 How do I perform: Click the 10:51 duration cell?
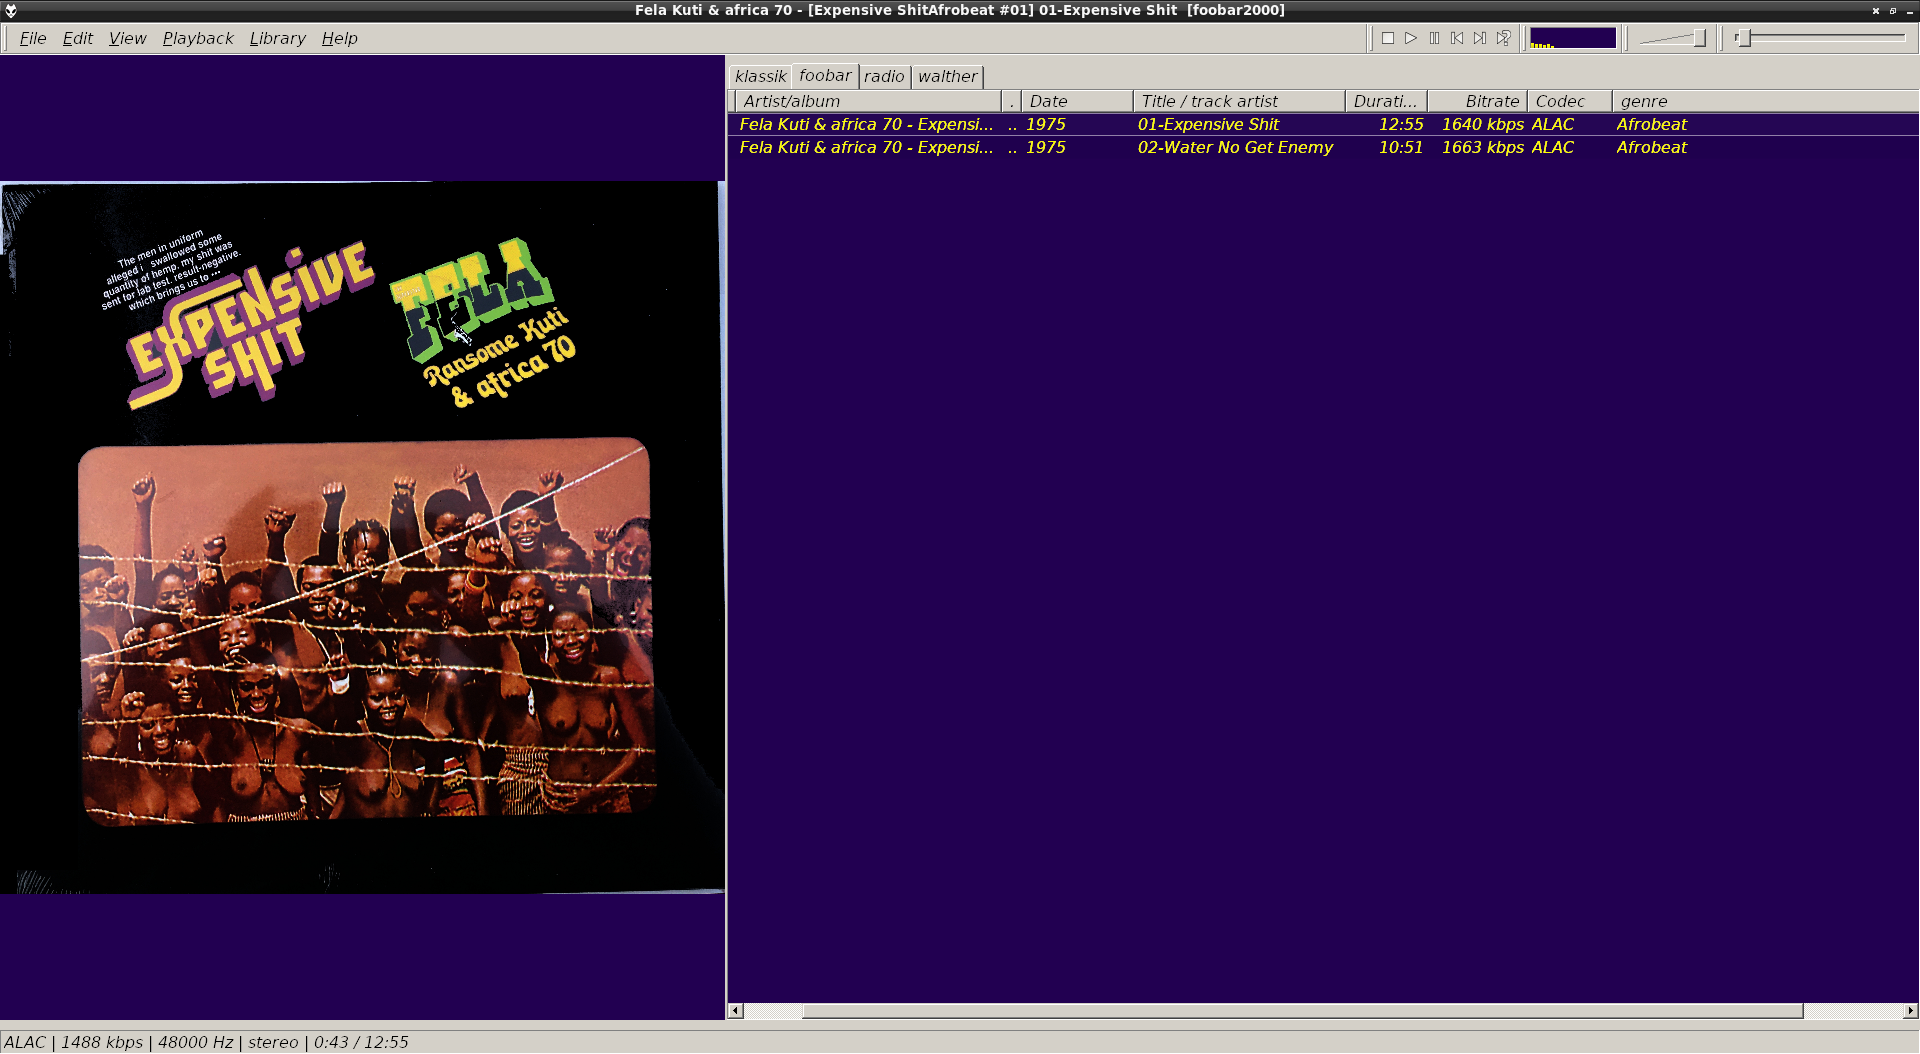point(1400,147)
